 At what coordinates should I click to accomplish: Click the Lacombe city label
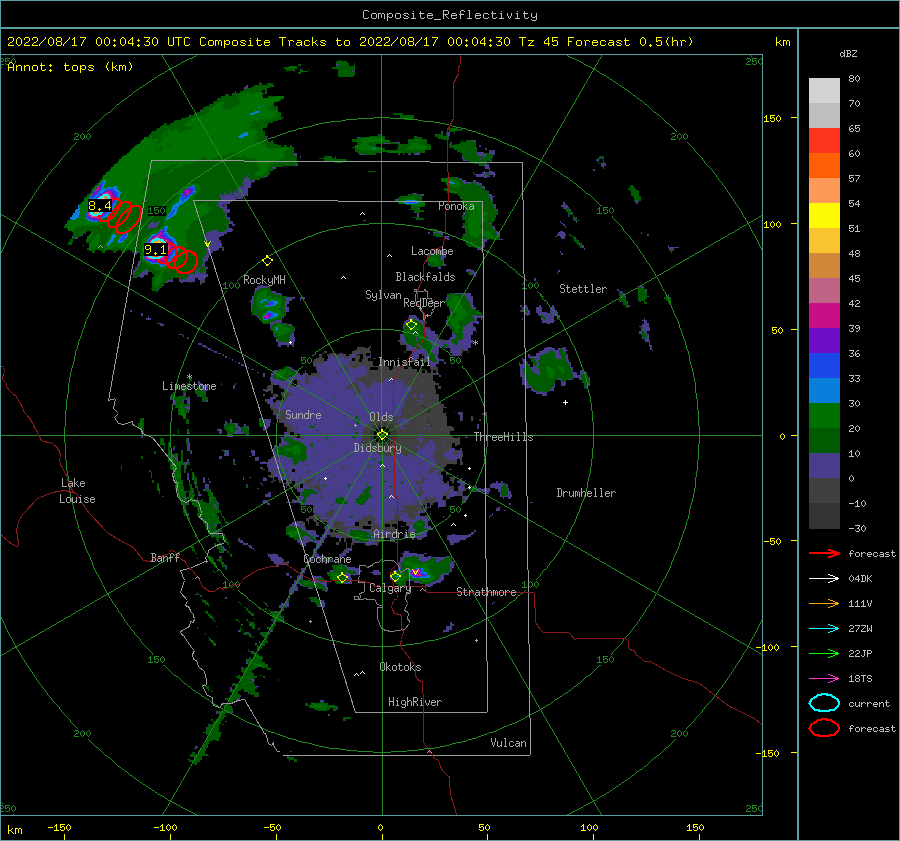432,251
